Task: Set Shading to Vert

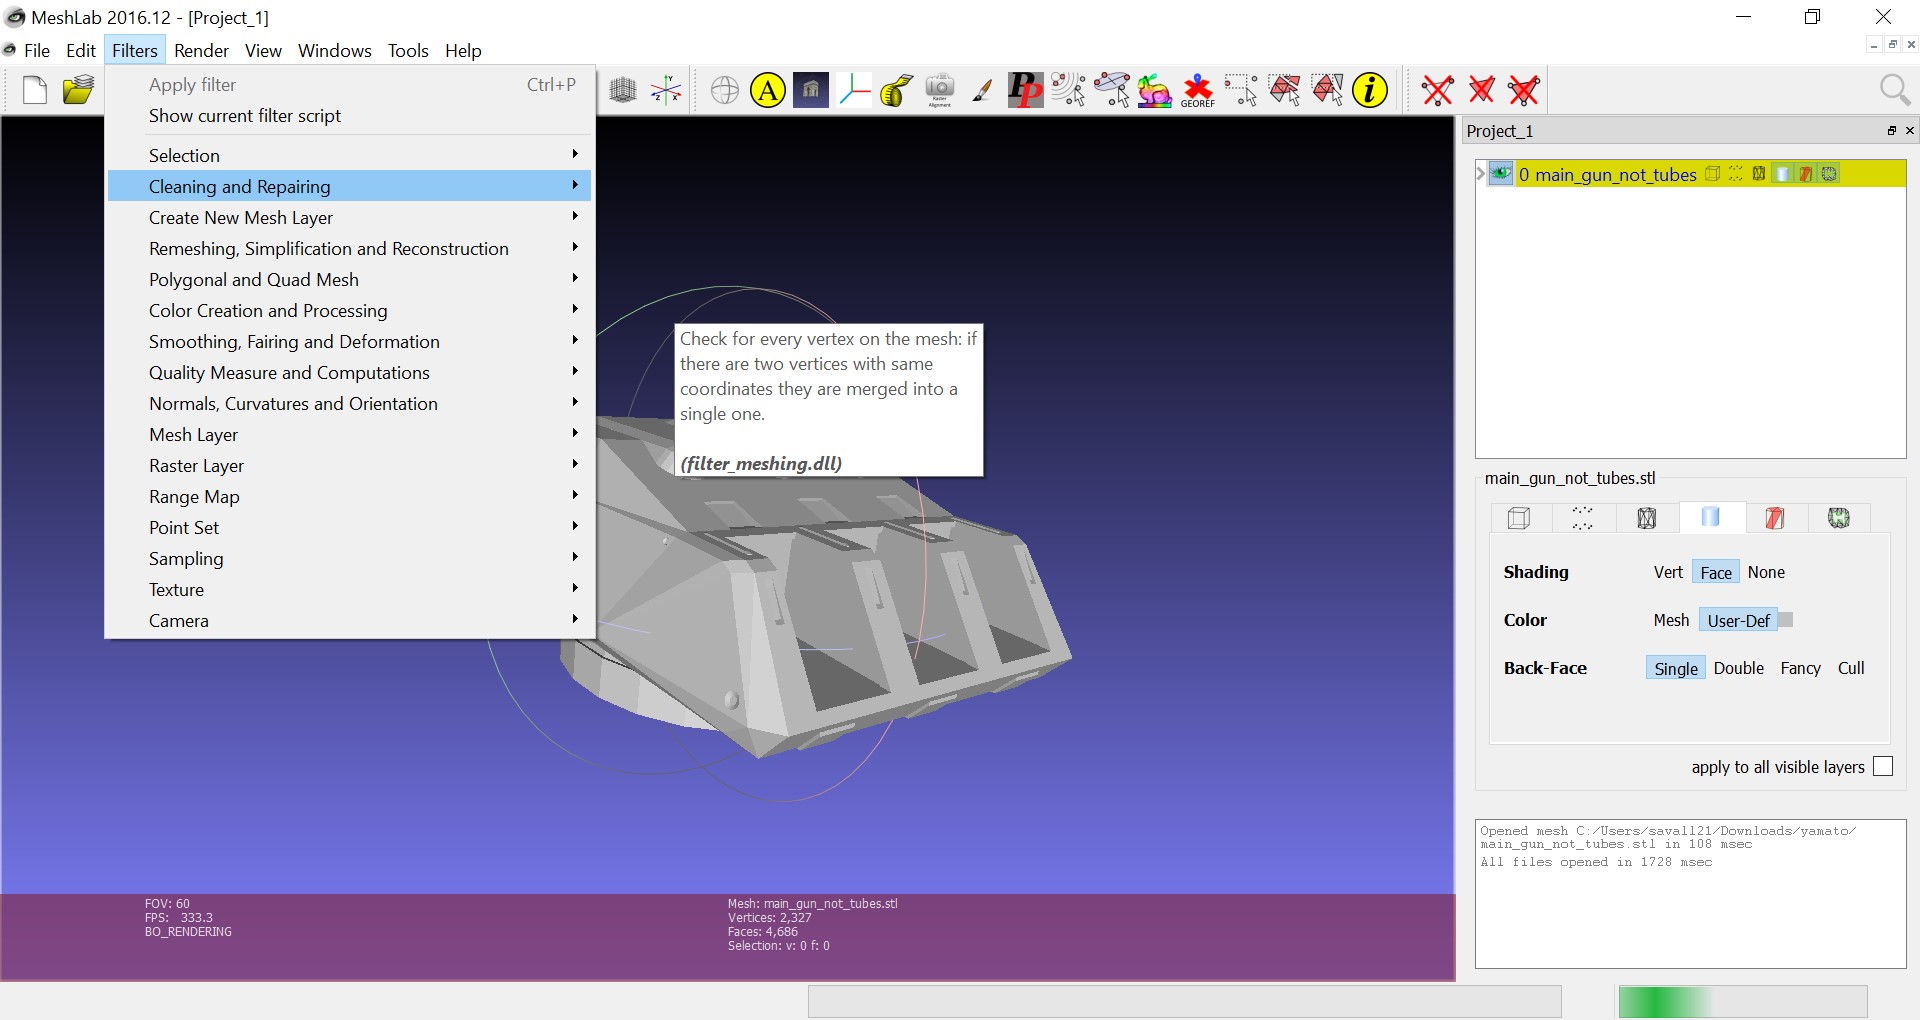Action: tap(1668, 572)
